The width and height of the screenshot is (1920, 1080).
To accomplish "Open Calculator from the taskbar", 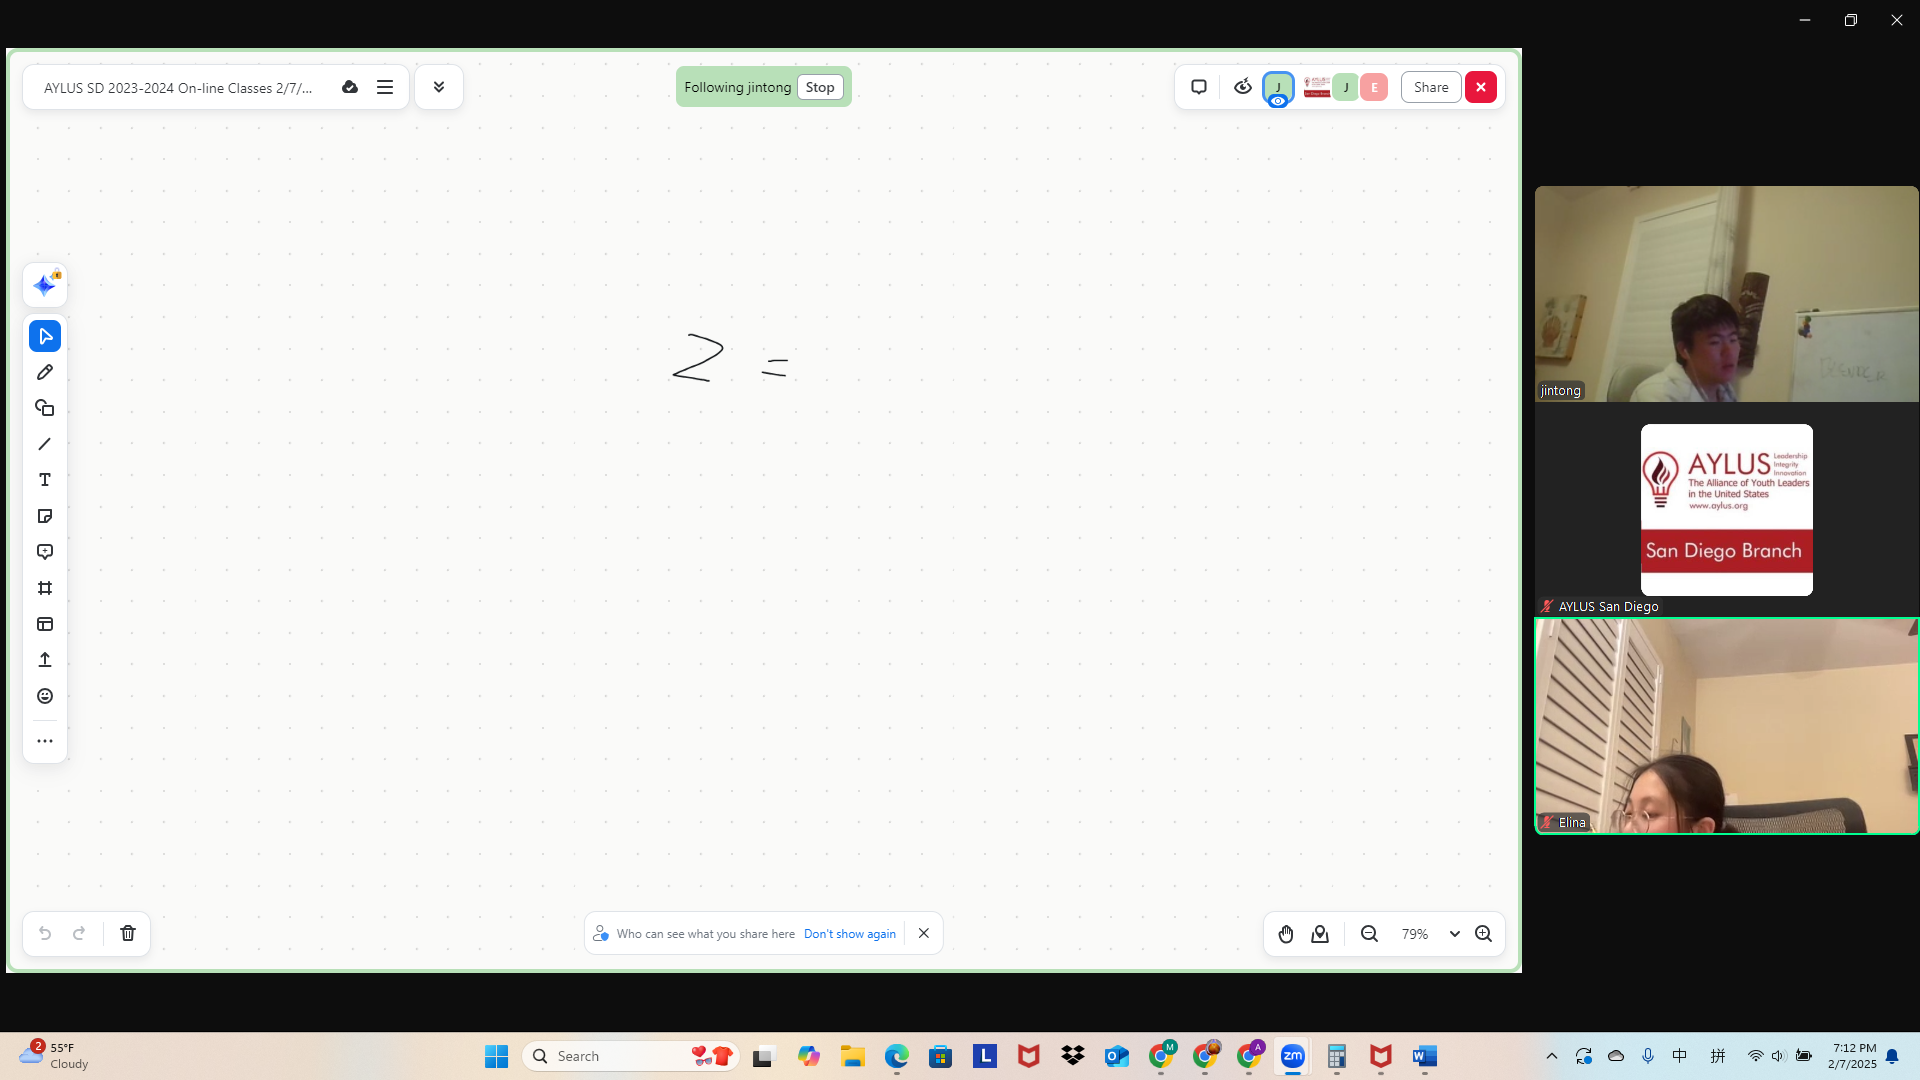I will [x=1337, y=1056].
